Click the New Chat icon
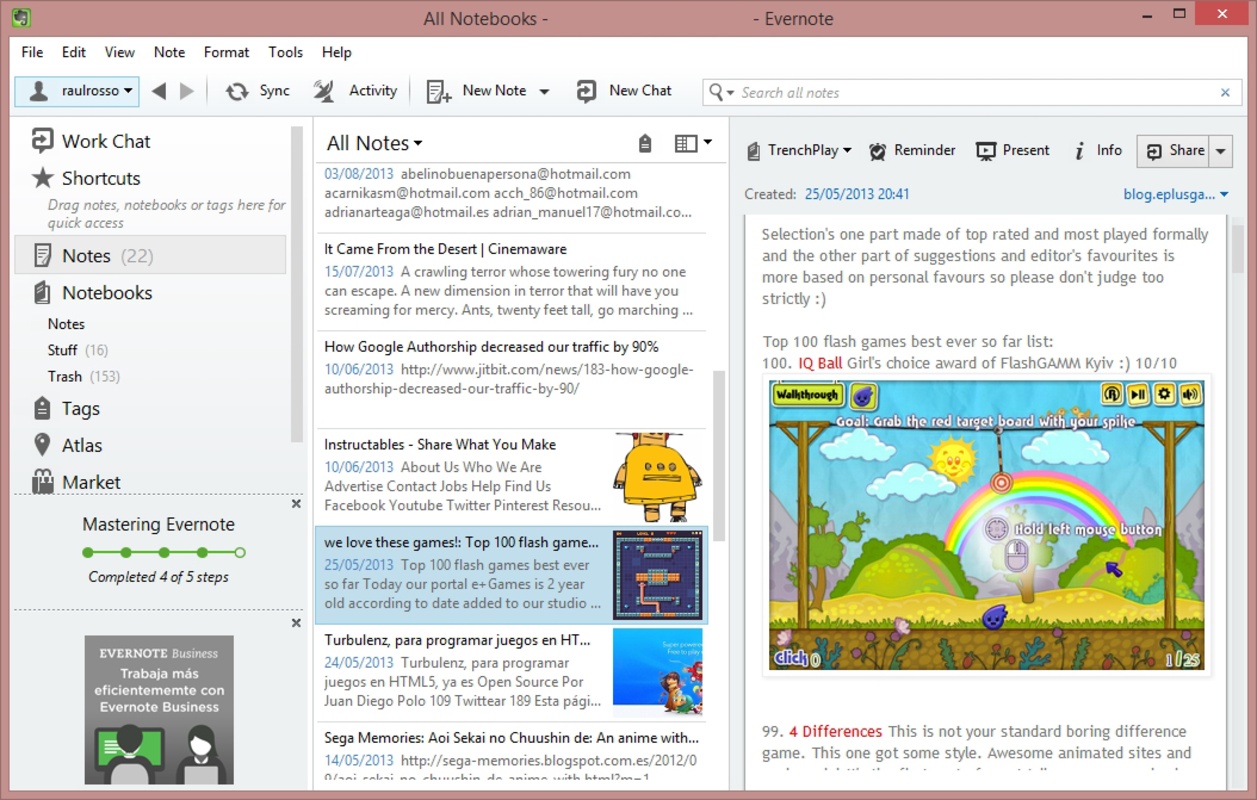This screenshot has width=1257, height=800. click(586, 91)
